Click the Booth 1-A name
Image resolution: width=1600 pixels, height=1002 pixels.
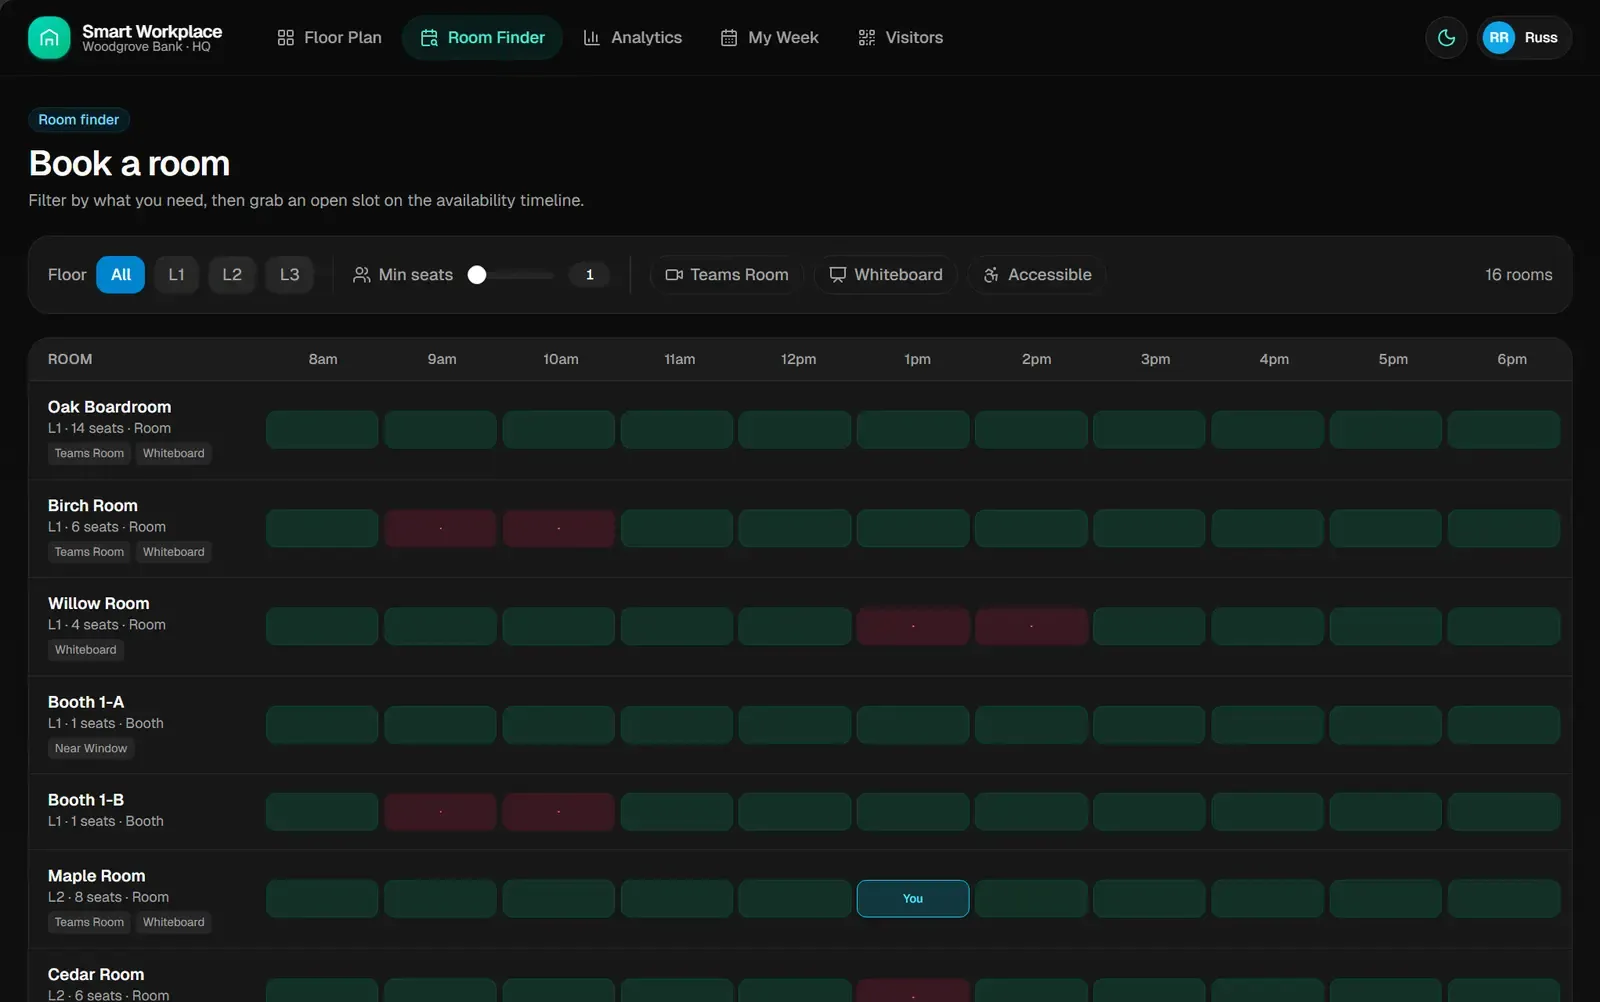coord(86,702)
